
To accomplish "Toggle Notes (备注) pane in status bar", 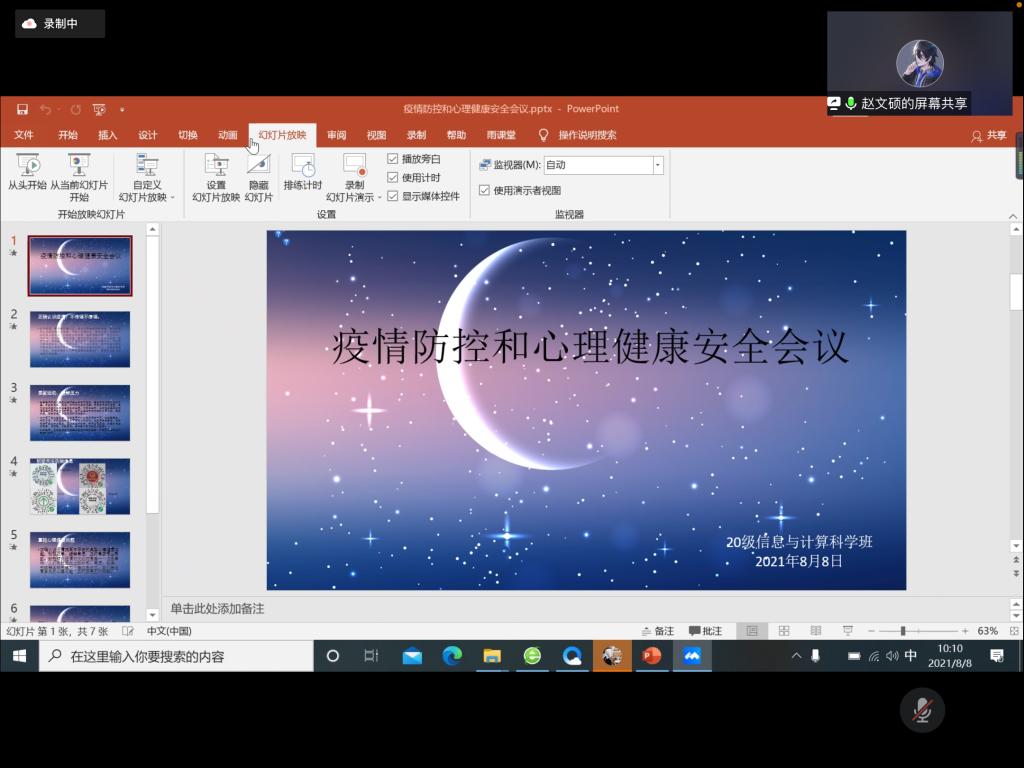I will click(x=658, y=631).
